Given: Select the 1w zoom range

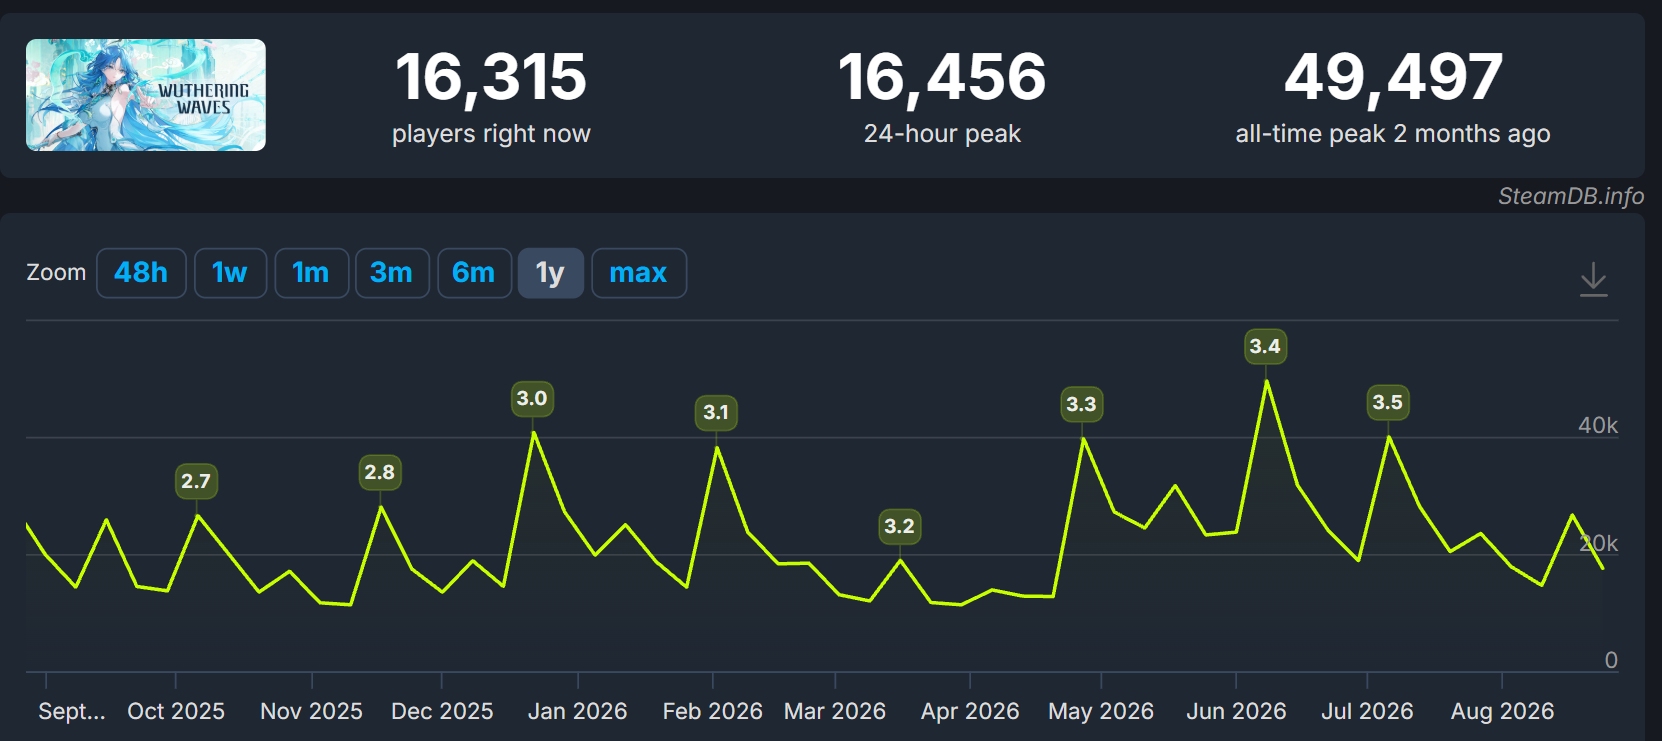Looking at the screenshot, I should click(x=230, y=273).
